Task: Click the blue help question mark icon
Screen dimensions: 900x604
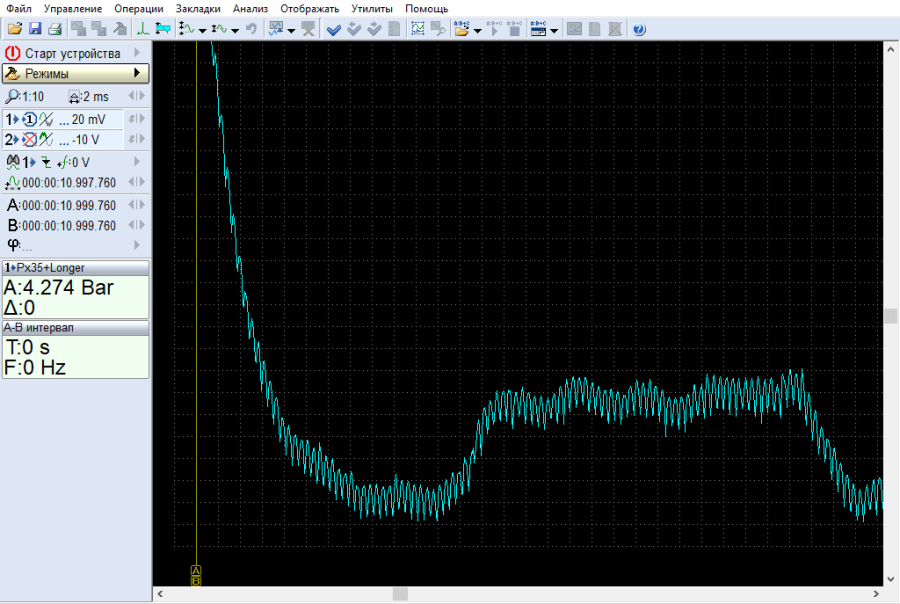Action: [x=639, y=29]
